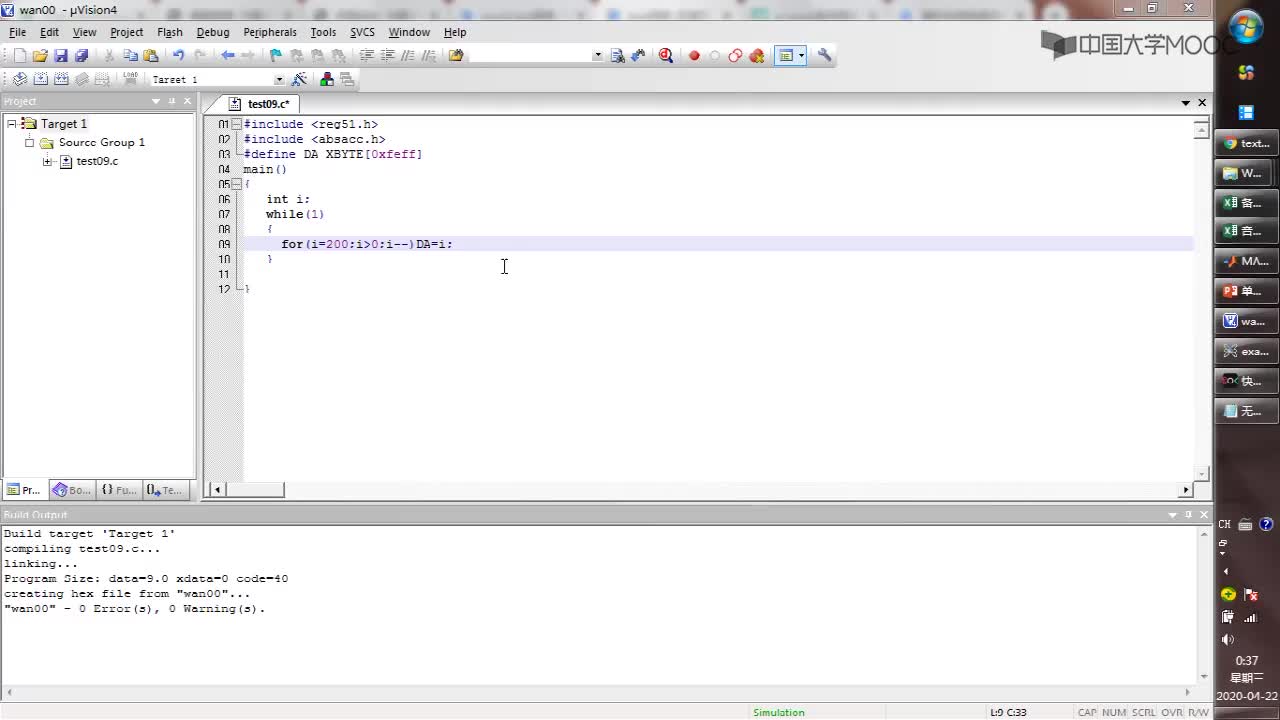
Task: Close the test09.c editor tab
Action: tap(1202, 103)
